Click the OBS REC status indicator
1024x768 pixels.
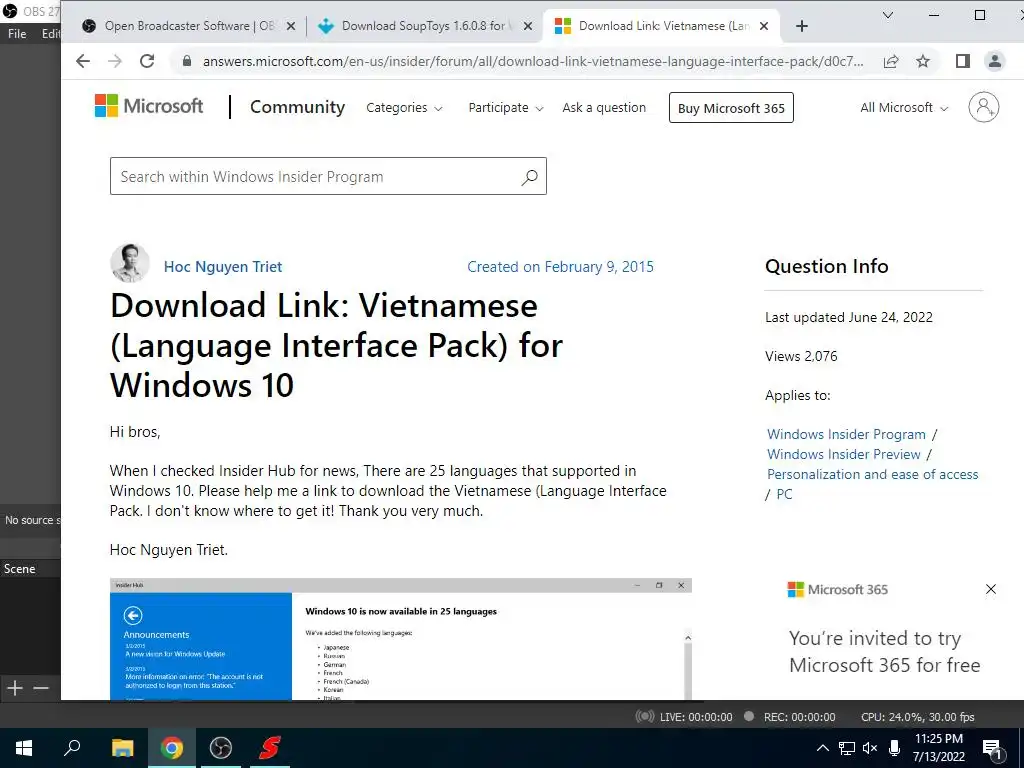click(x=790, y=717)
